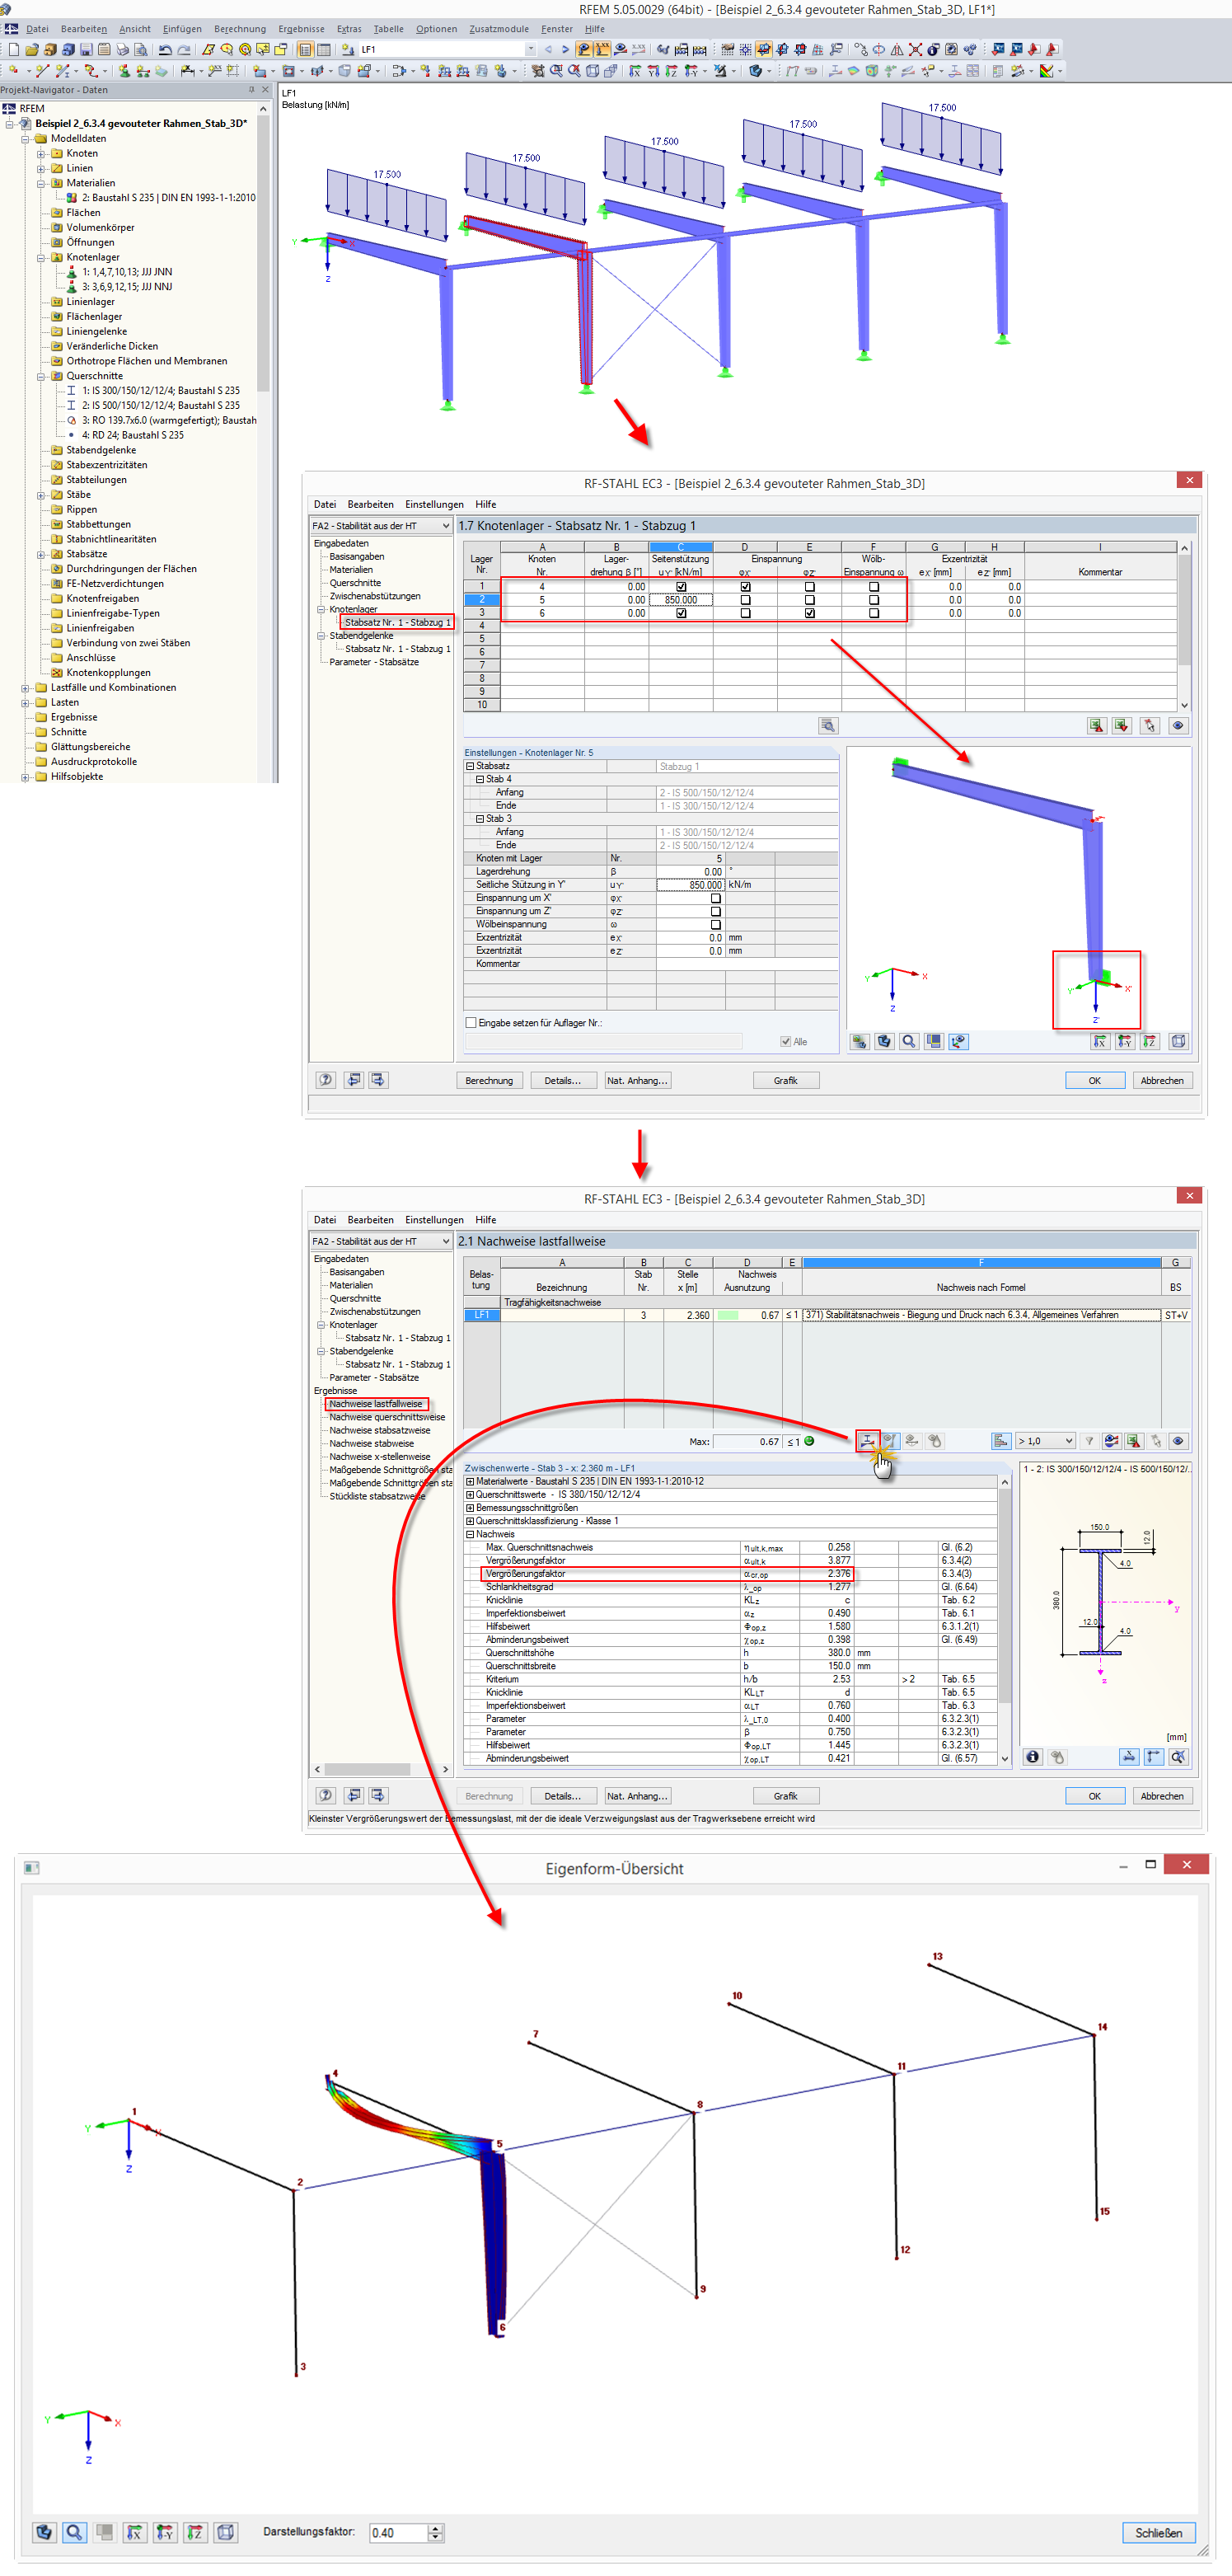Click the Darstellungsfaktor spinner arrows

435,2533
